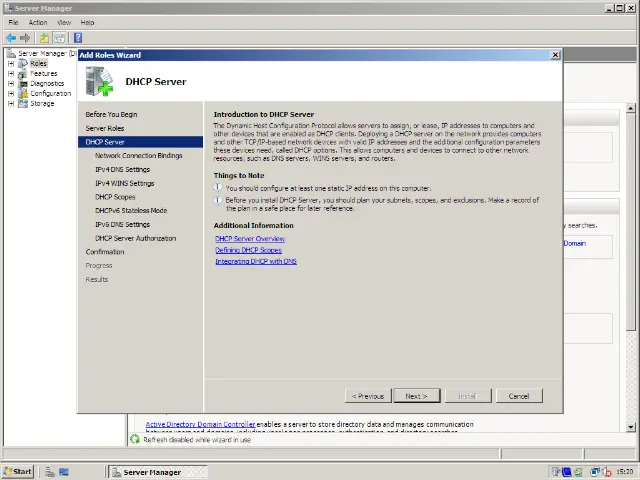Click Show Desktop quick launch icon

pos(64,472)
